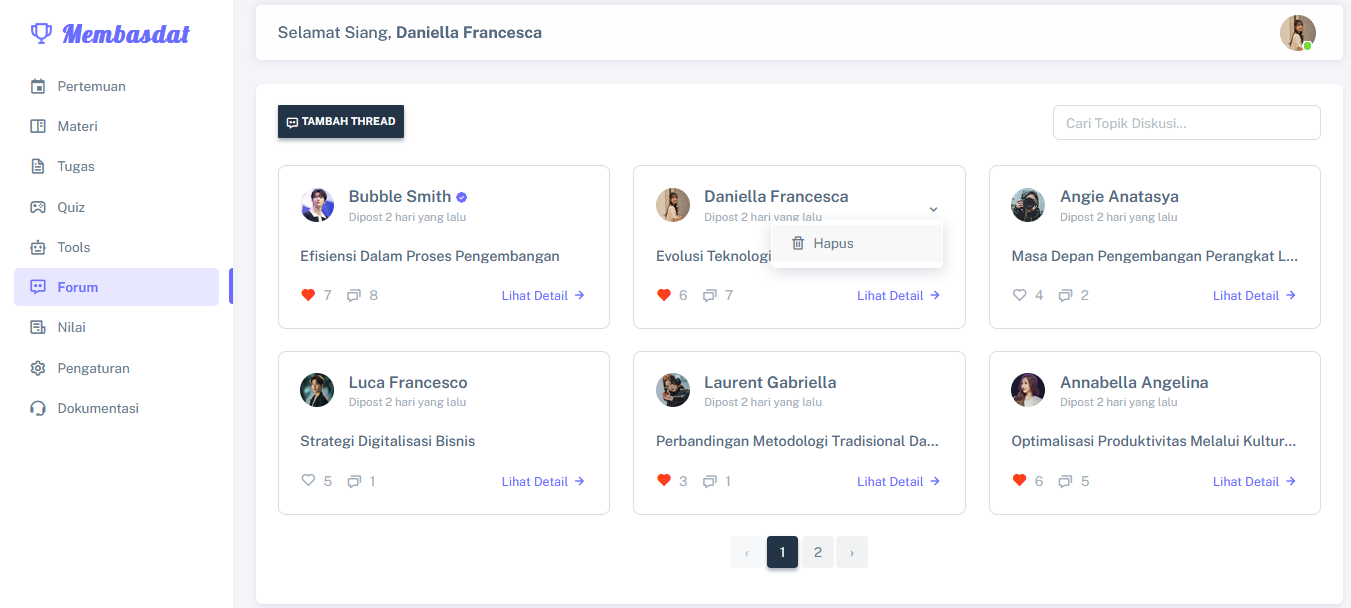Click the Quiz gamepad icon
This screenshot has width=1351, height=608.
[x=38, y=207]
